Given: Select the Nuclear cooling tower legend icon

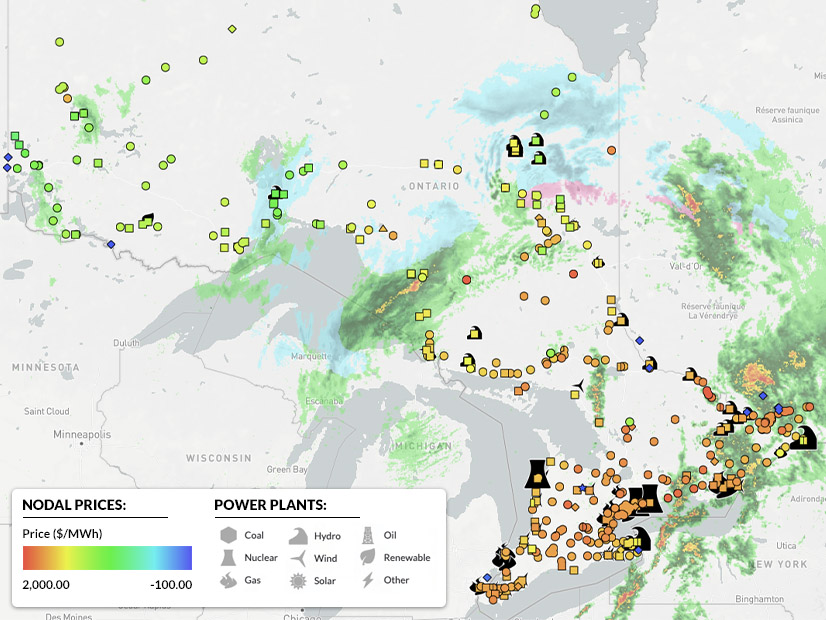Looking at the screenshot, I should [x=228, y=558].
